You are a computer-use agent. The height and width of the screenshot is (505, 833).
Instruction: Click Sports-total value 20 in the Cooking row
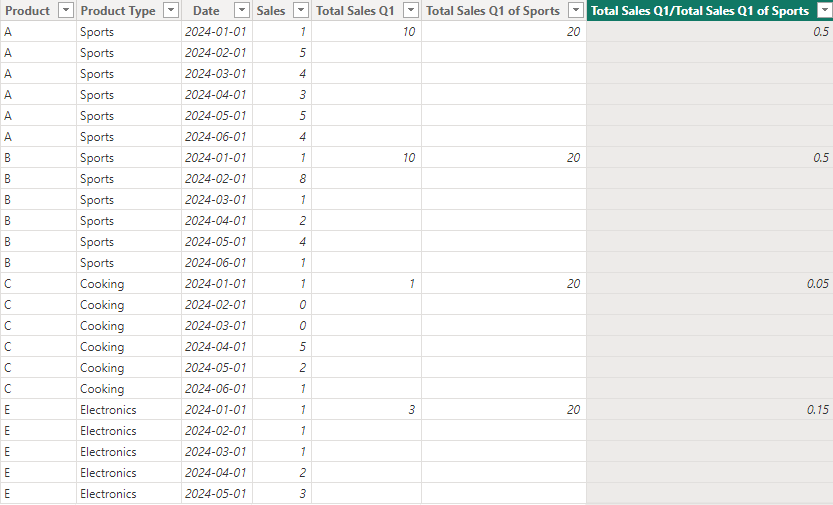[x=504, y=284]
